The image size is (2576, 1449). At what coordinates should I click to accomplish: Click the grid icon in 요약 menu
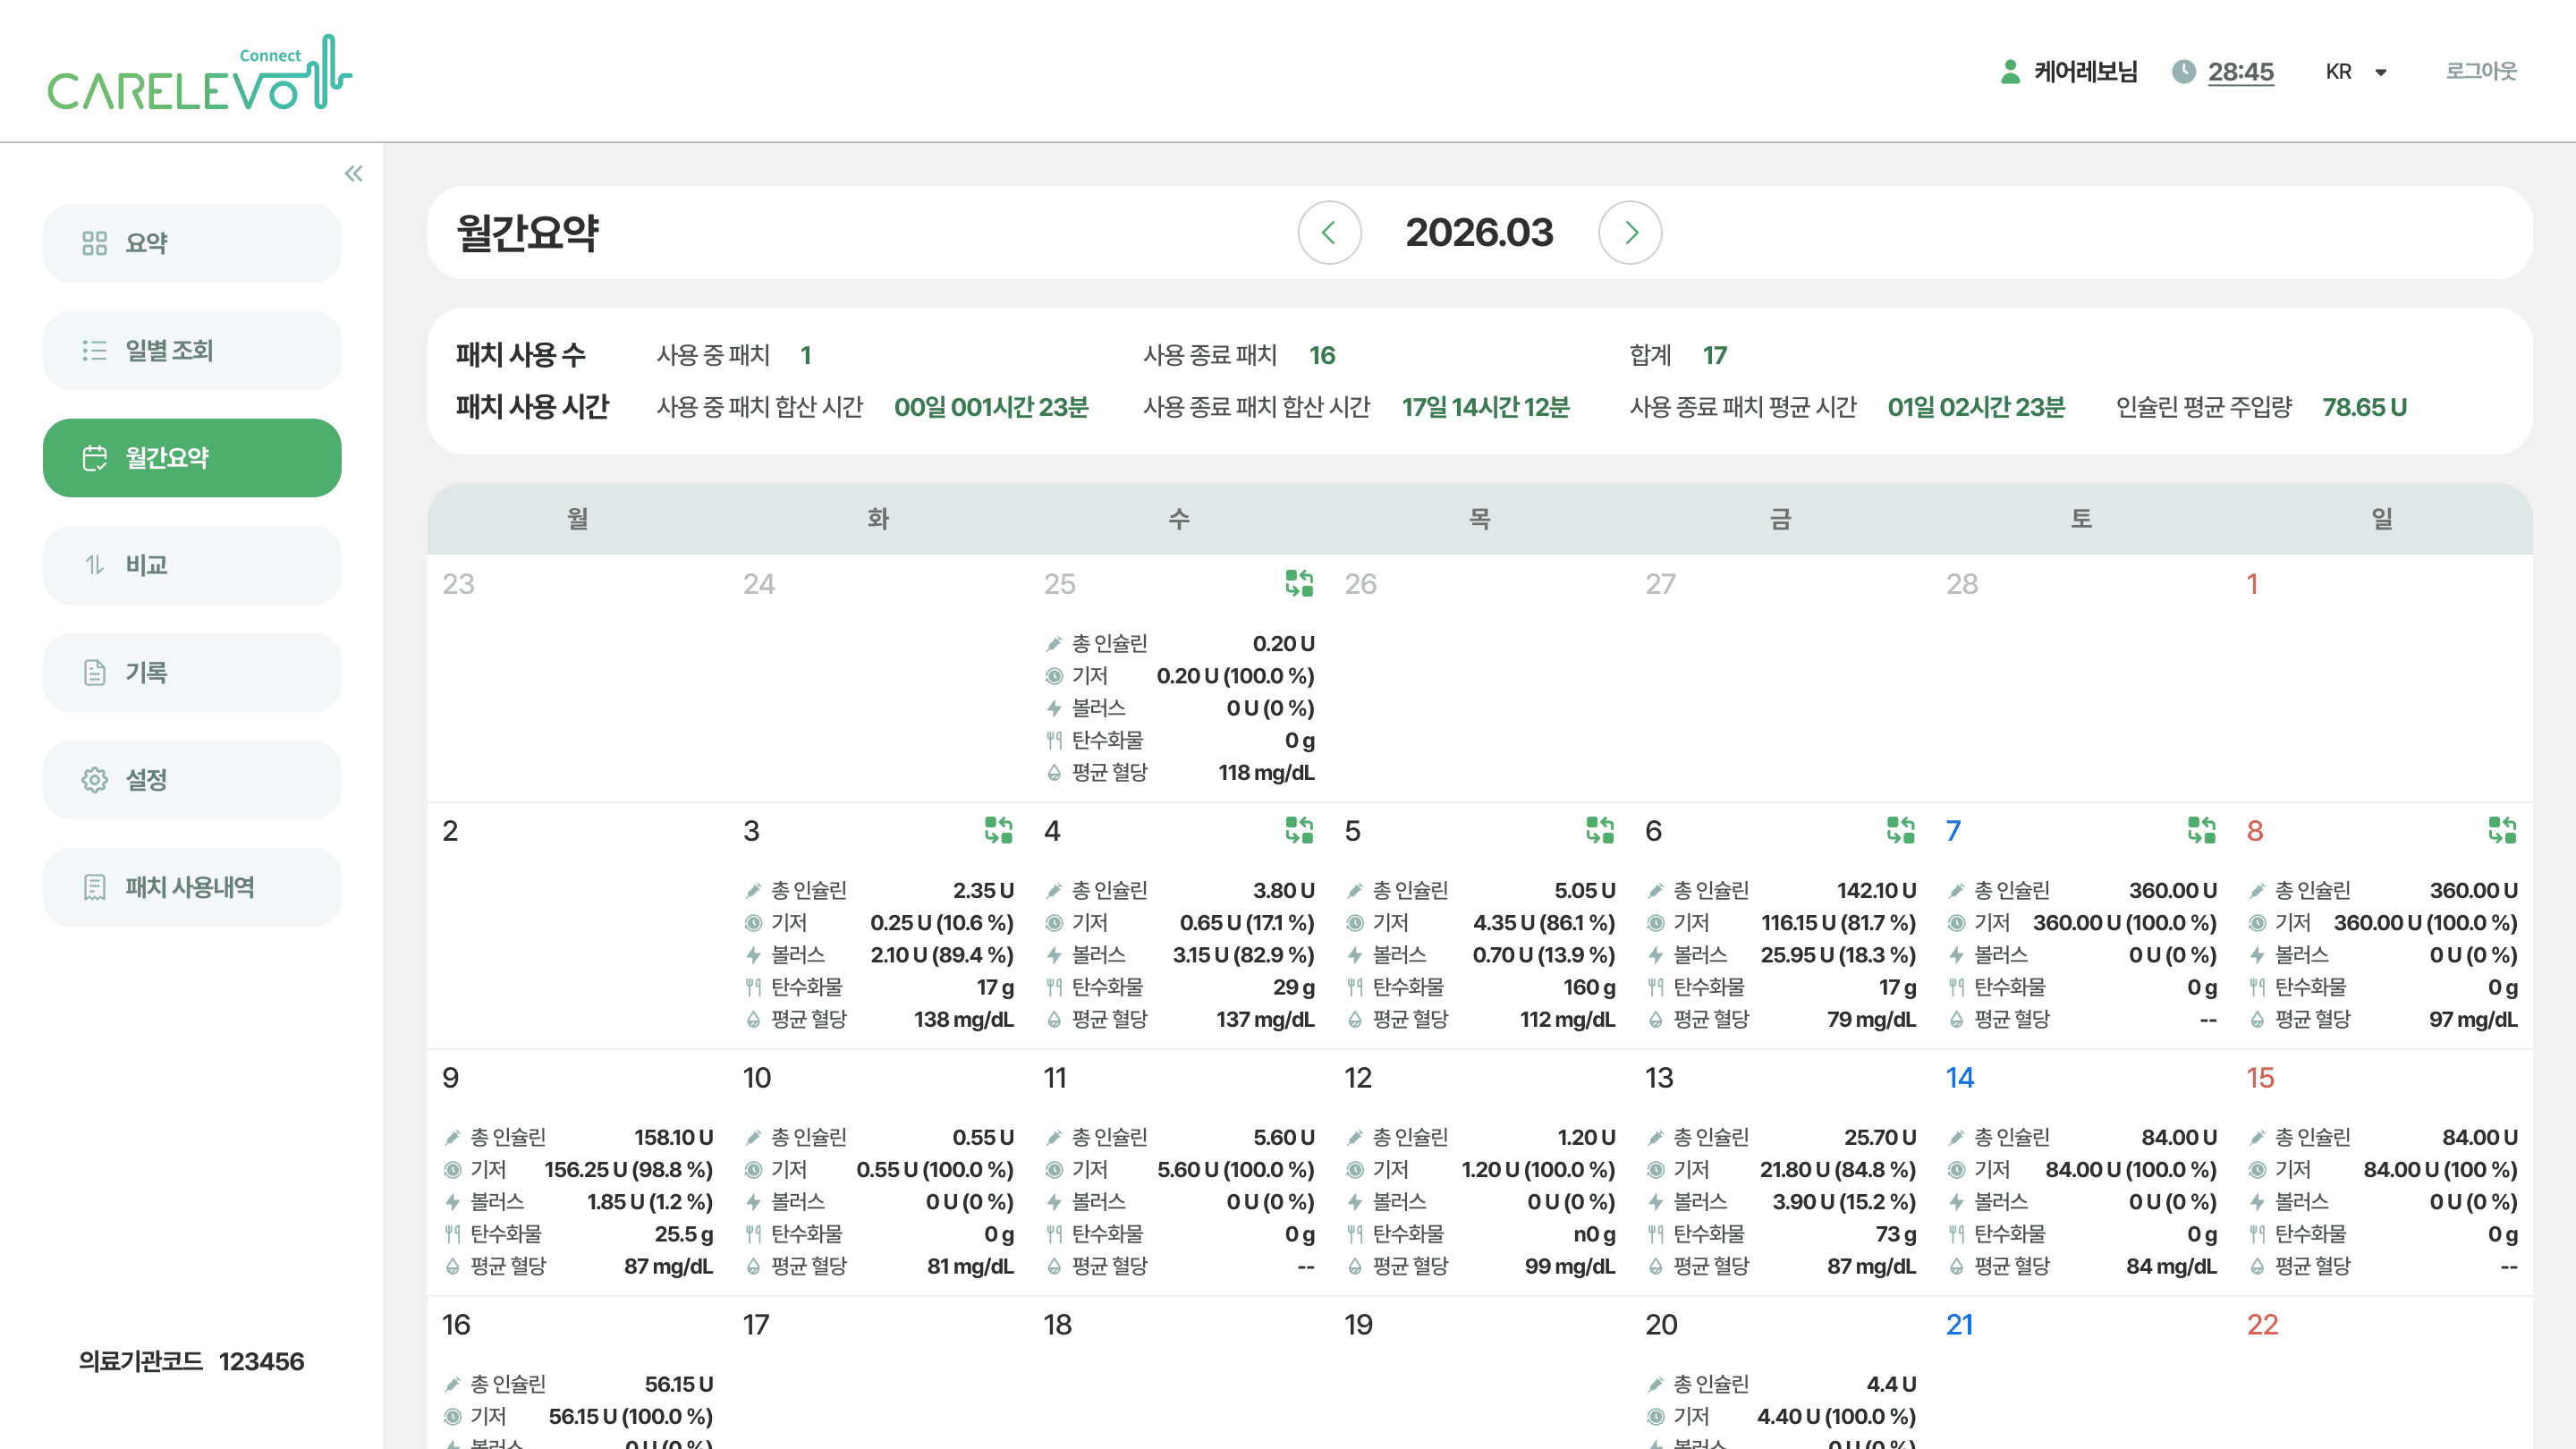click(94, 243)
